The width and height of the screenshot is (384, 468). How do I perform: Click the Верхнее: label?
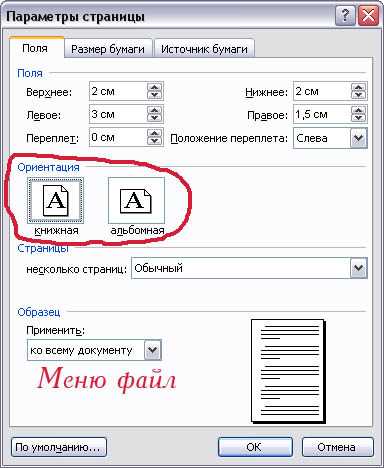(49, 92)
